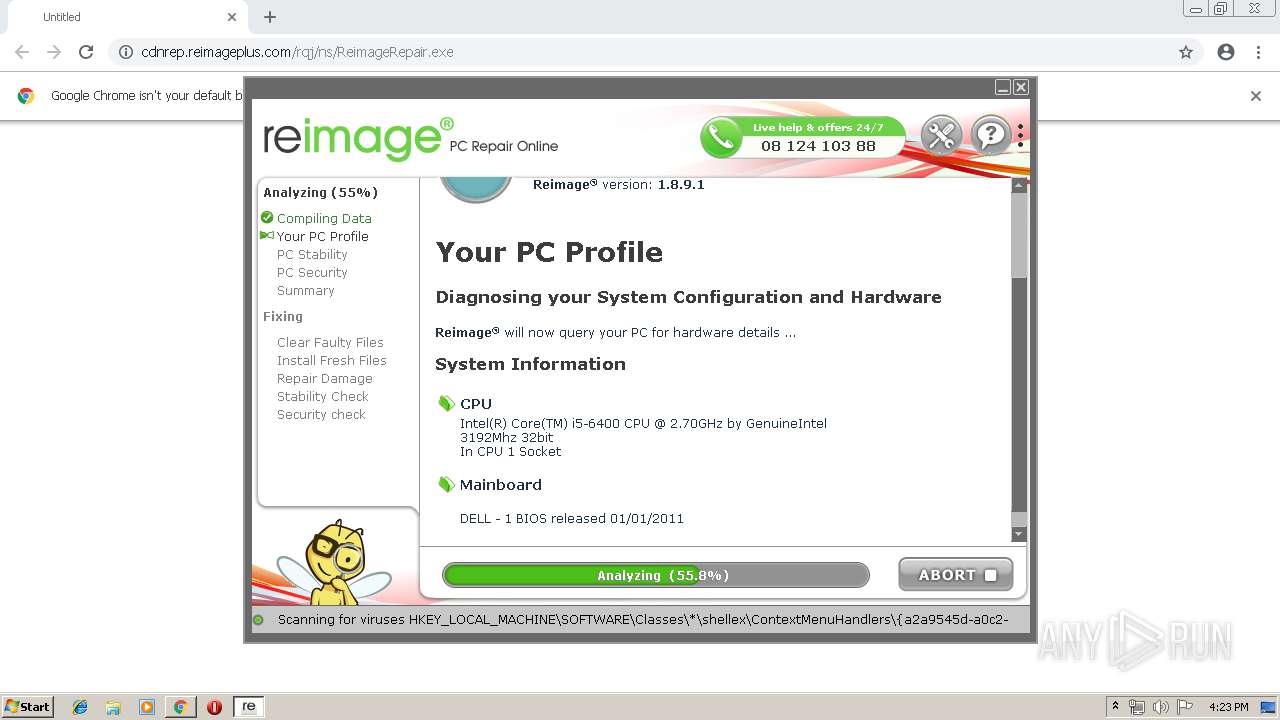The width and height of the screenshot is (1280, 720).
Task: Bookmark this page with the star icon
Action: (1186, 52)
